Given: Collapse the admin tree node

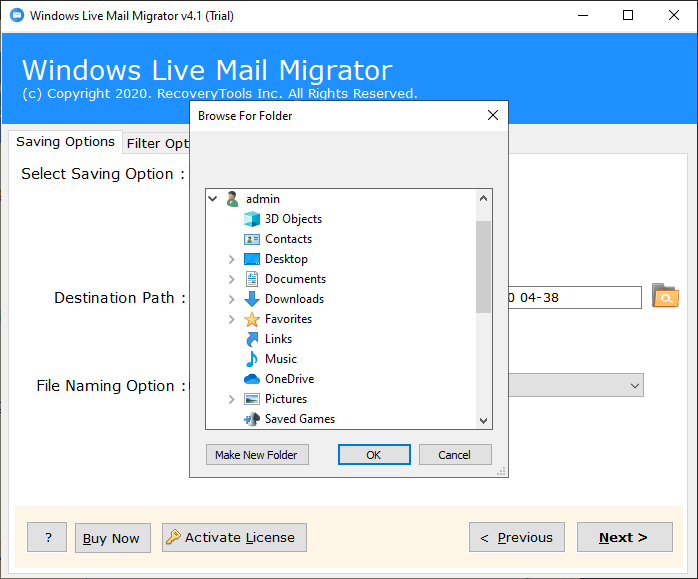Looking at the screenshot, I should tap(213, 198).
